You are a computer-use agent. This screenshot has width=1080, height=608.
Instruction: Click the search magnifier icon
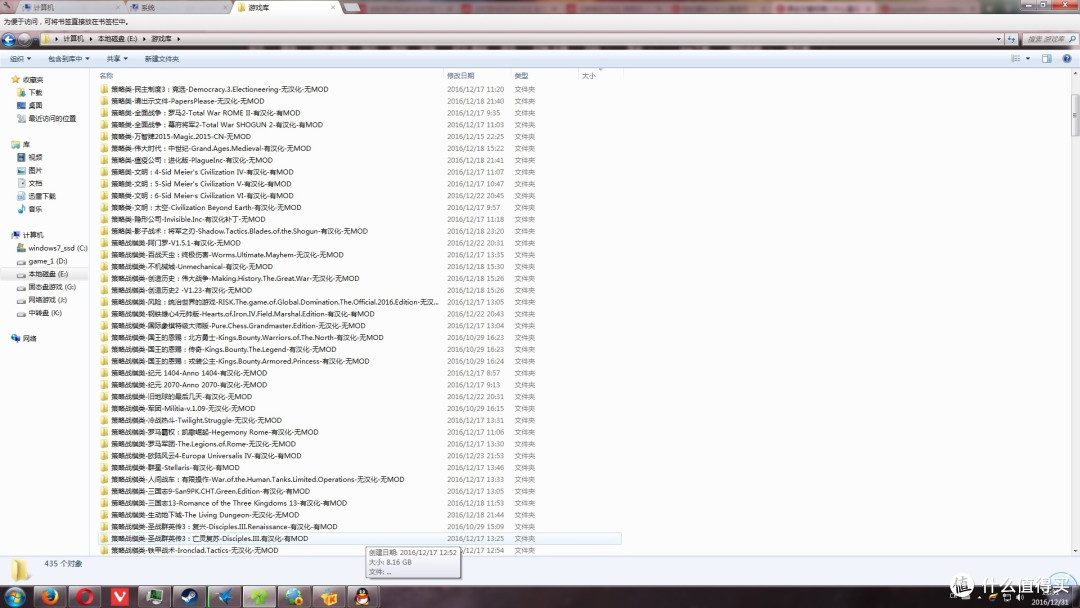click(1072, 39)
